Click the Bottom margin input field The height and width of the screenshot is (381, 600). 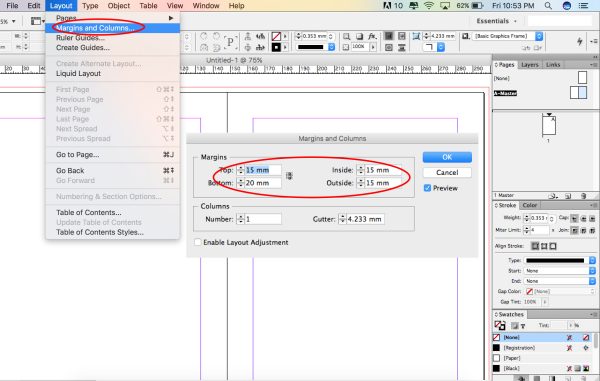point(262,183)
